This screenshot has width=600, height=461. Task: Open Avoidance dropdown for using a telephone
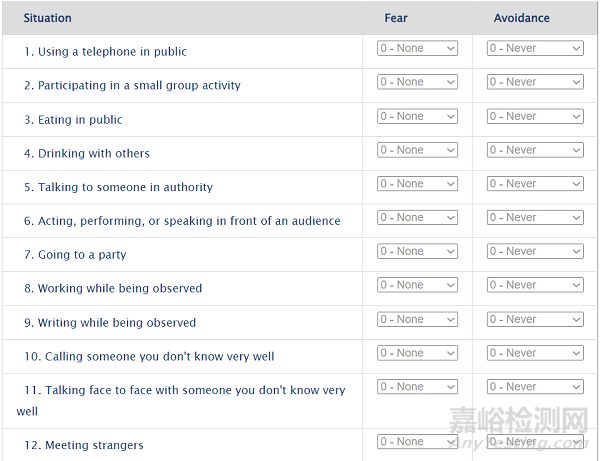click(x=535, y=48)
